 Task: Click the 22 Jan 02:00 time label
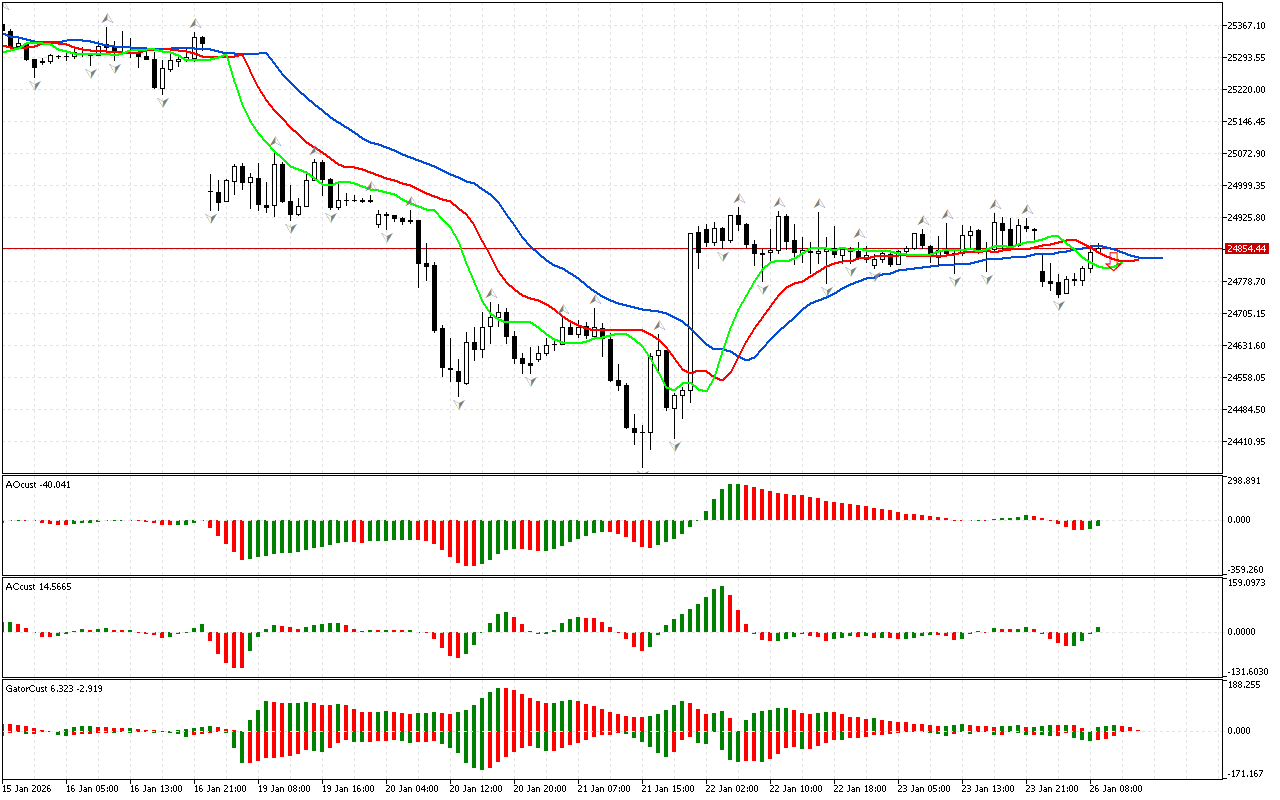click(731, 788)
